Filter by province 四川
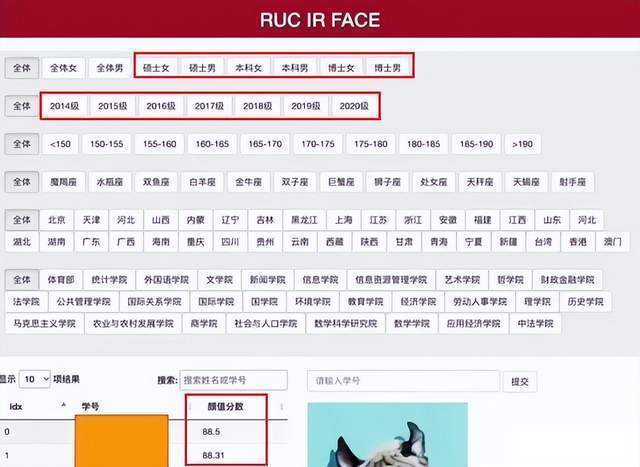Image resolution: width=640 pixels, height=467 pixels. [230, 242]
